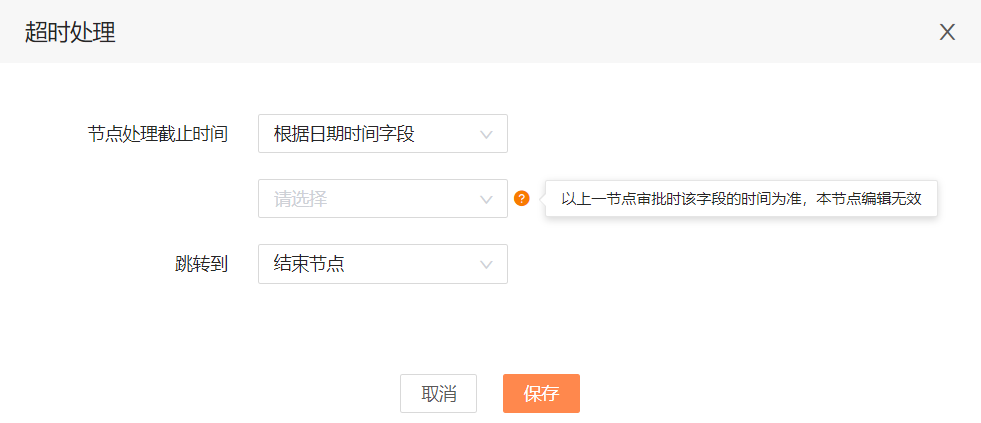Click the 跳转到 label

(201, 265)
